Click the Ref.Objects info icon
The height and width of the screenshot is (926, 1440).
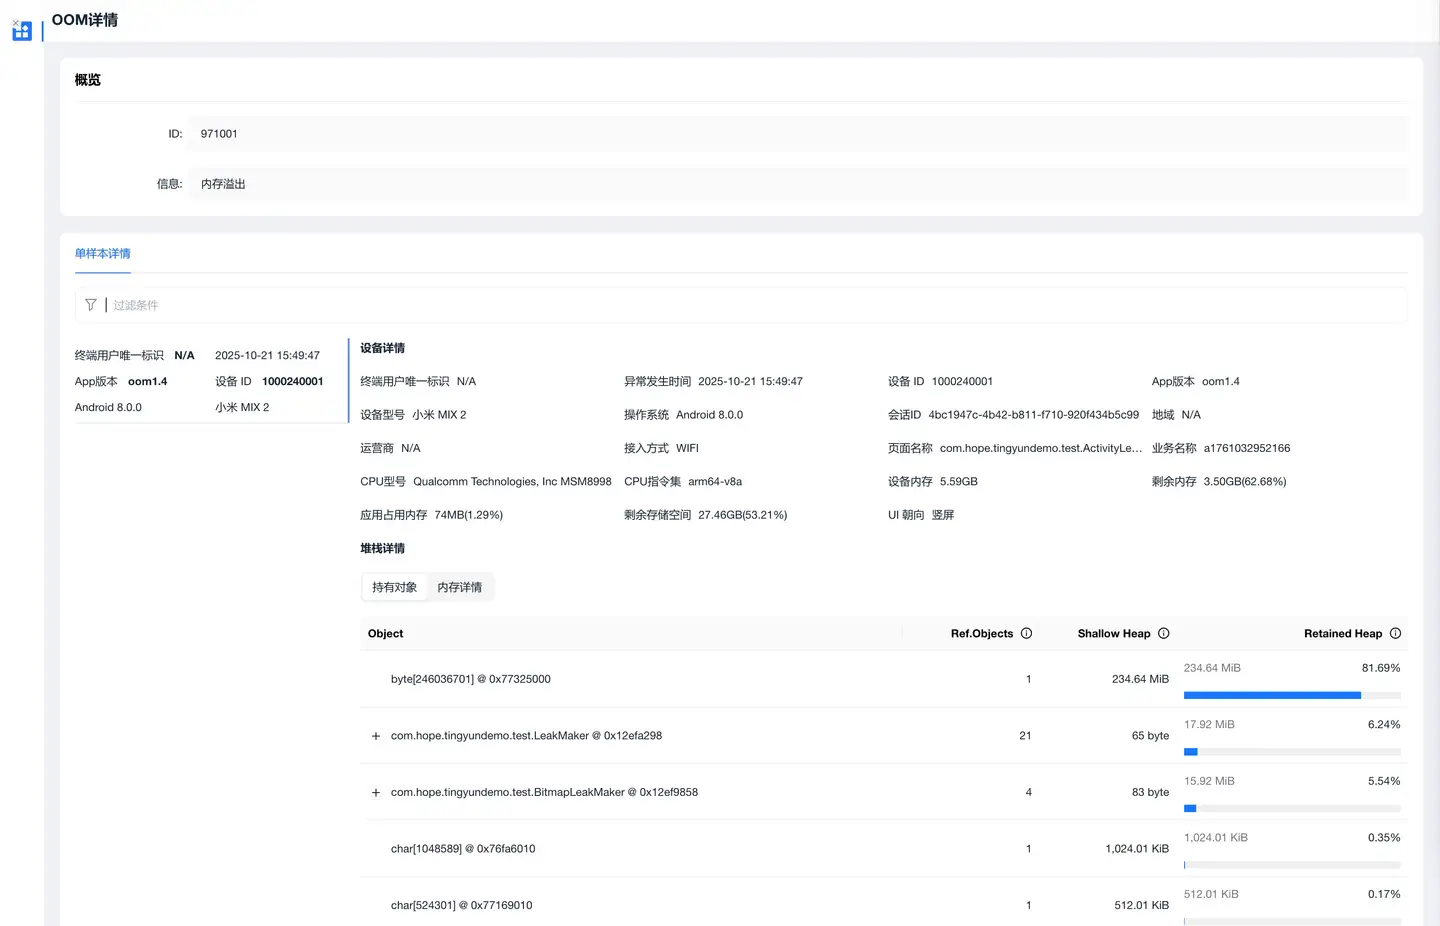[1026, 633]
